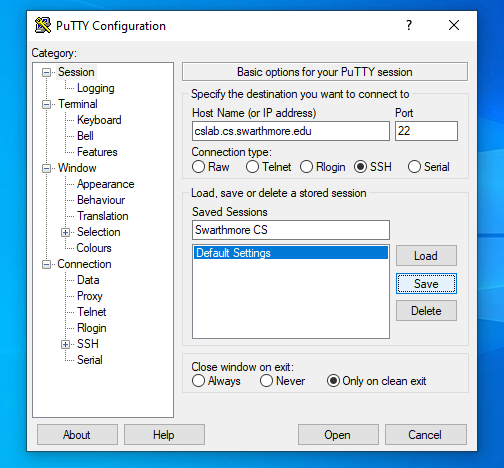Set close window on exit to Never
The height and width of the screenshot is (468, 504).
click(x=266, y=381)
